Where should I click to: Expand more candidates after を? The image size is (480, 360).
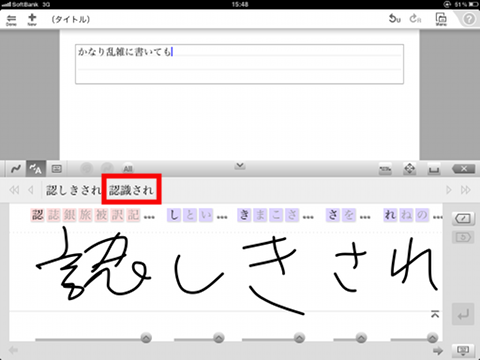coord(365,217)
